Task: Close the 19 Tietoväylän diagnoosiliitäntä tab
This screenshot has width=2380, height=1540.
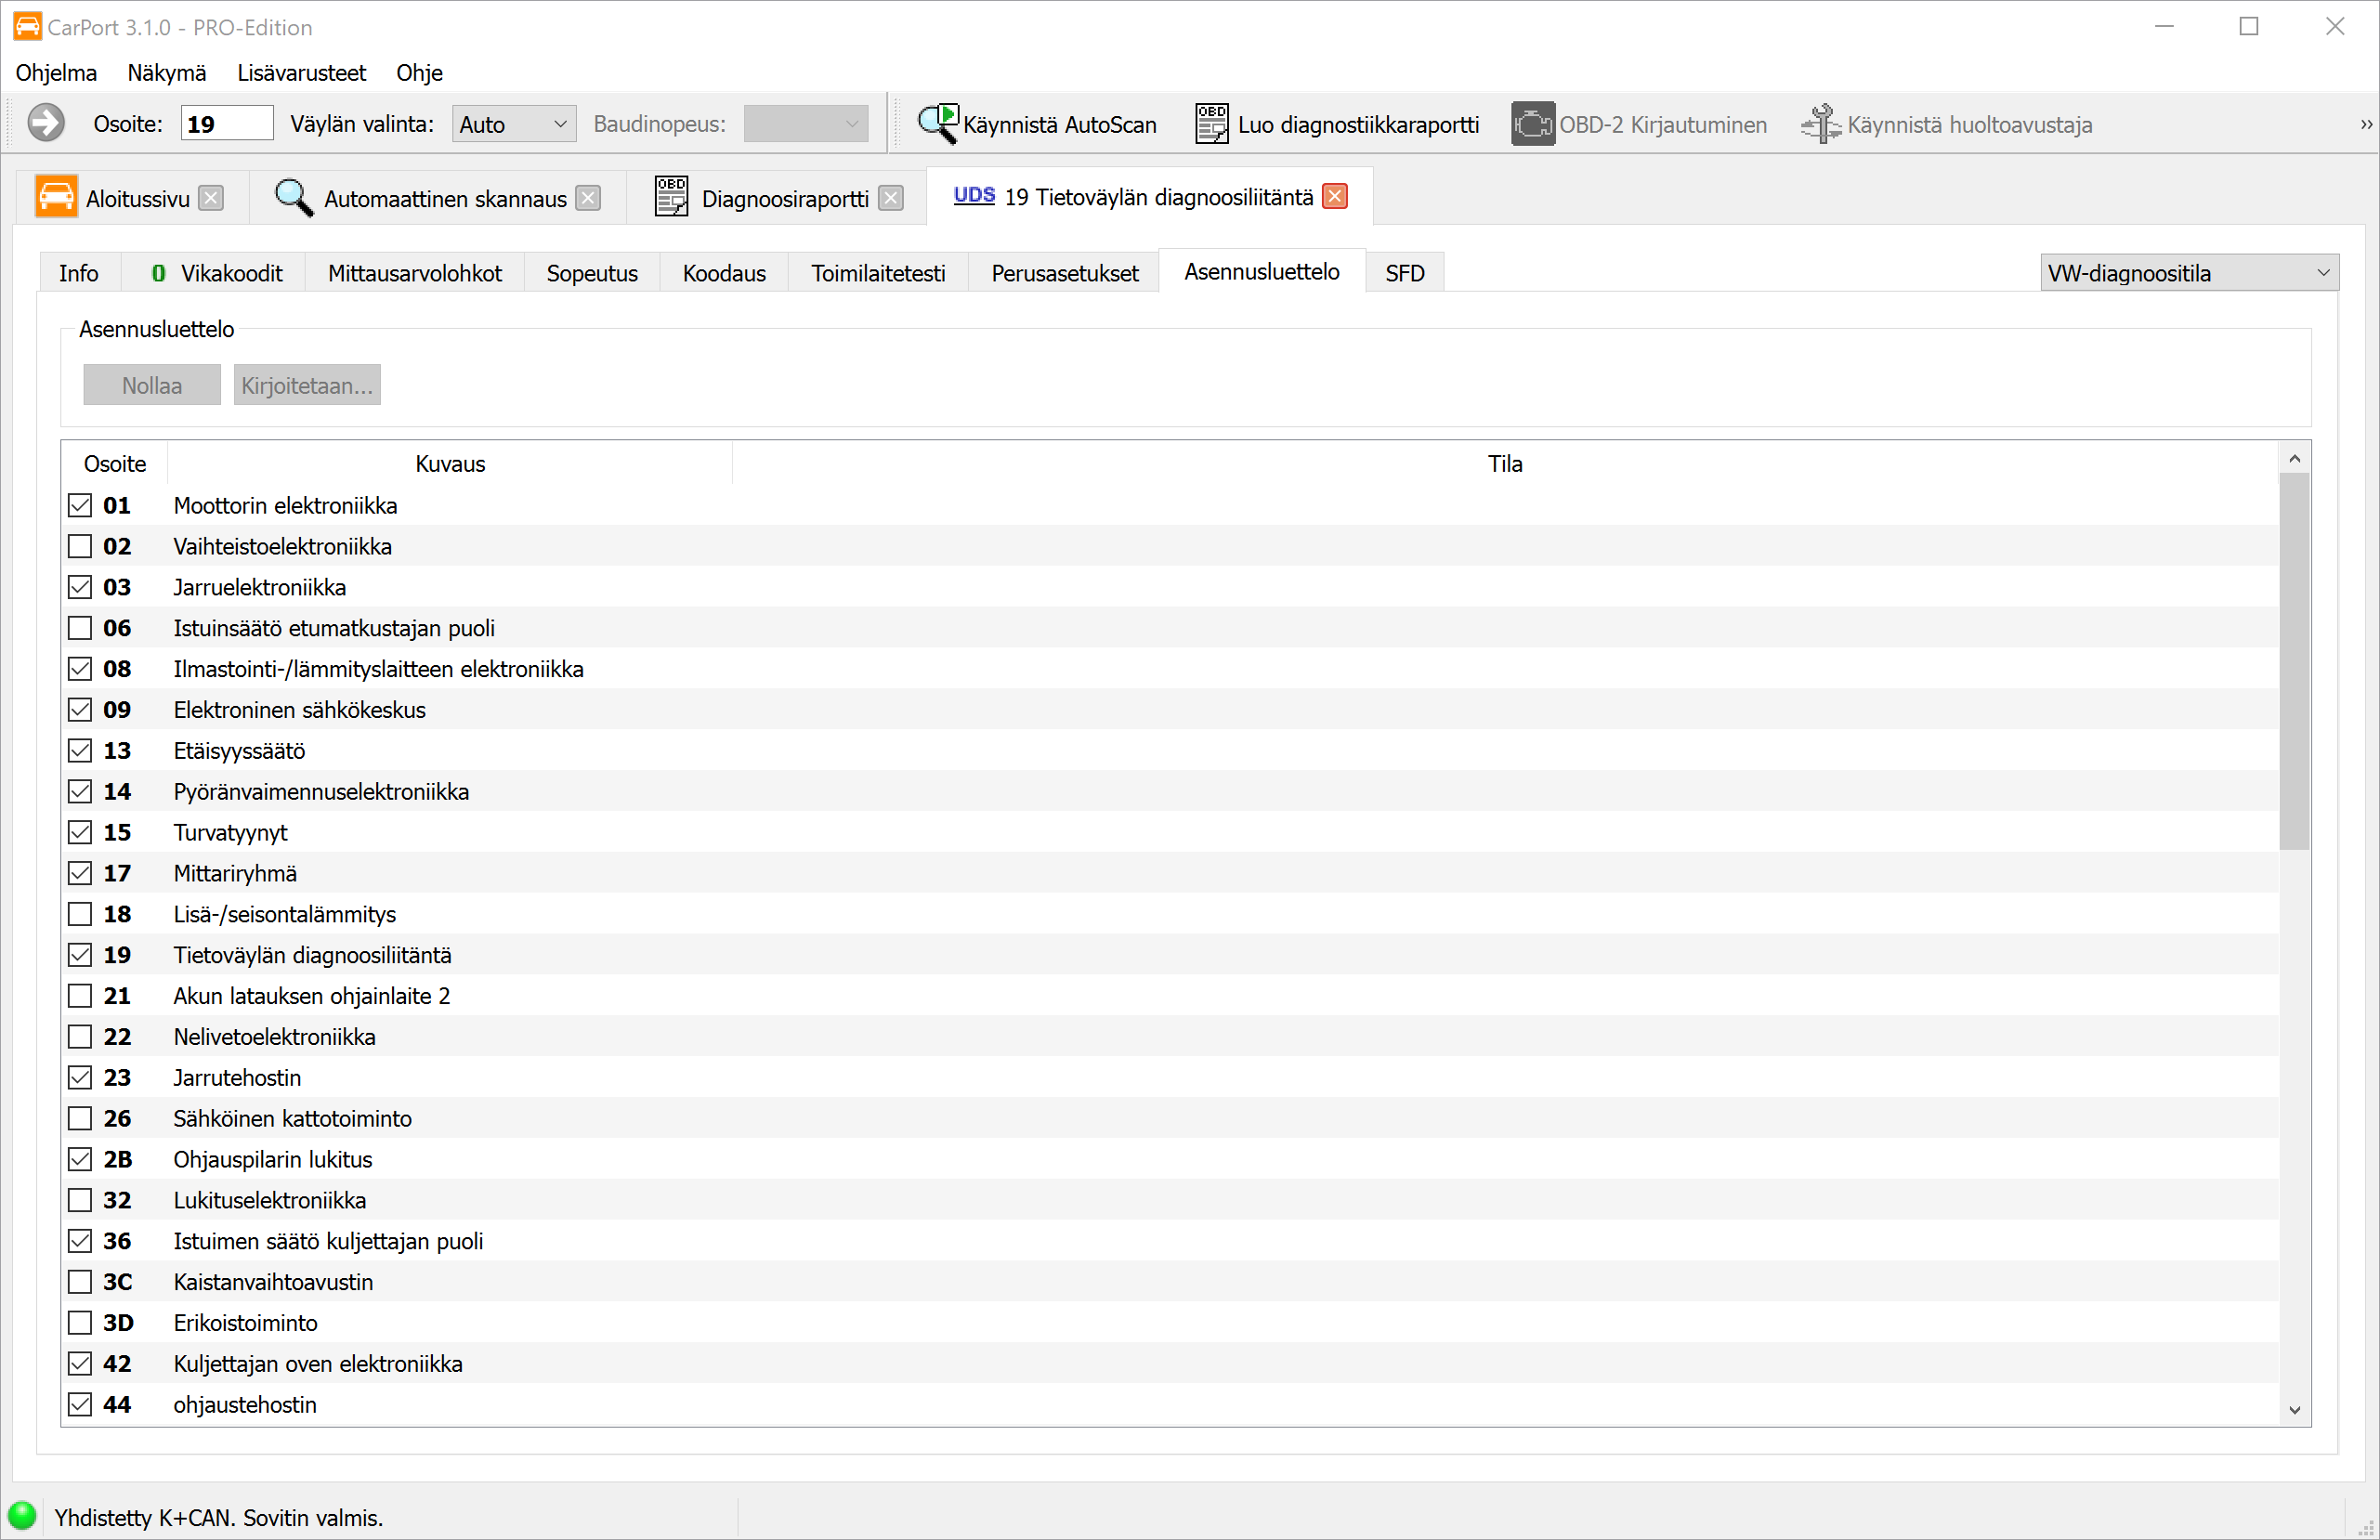Action: click(x=1334, y=197)
